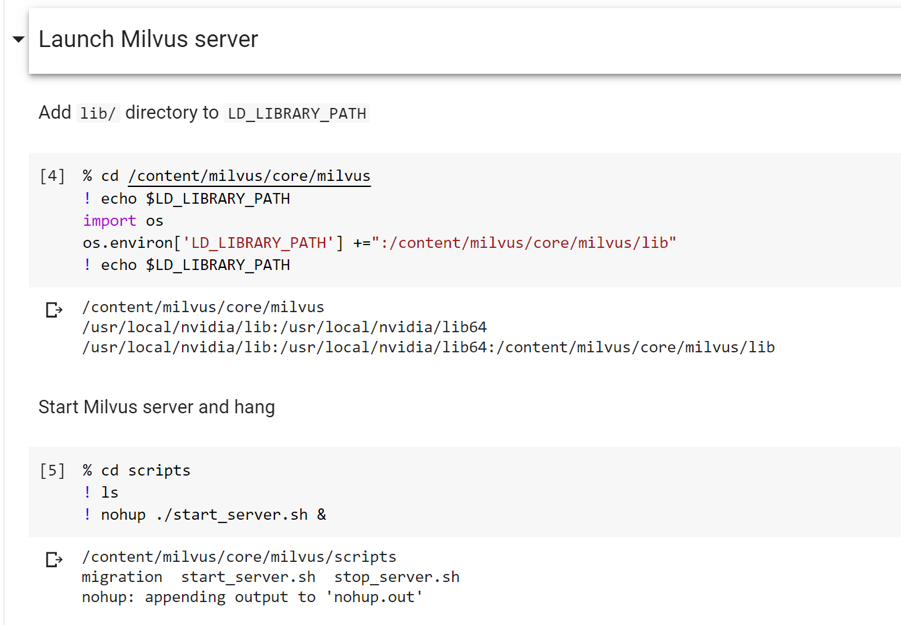
Task: Collapse the Launch Milvus server section
Action: 17,38
